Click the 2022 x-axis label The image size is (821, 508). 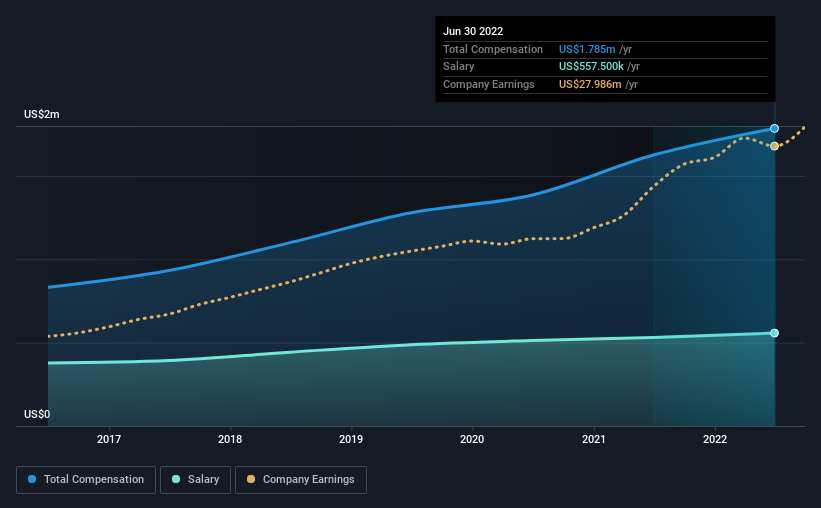715,439
